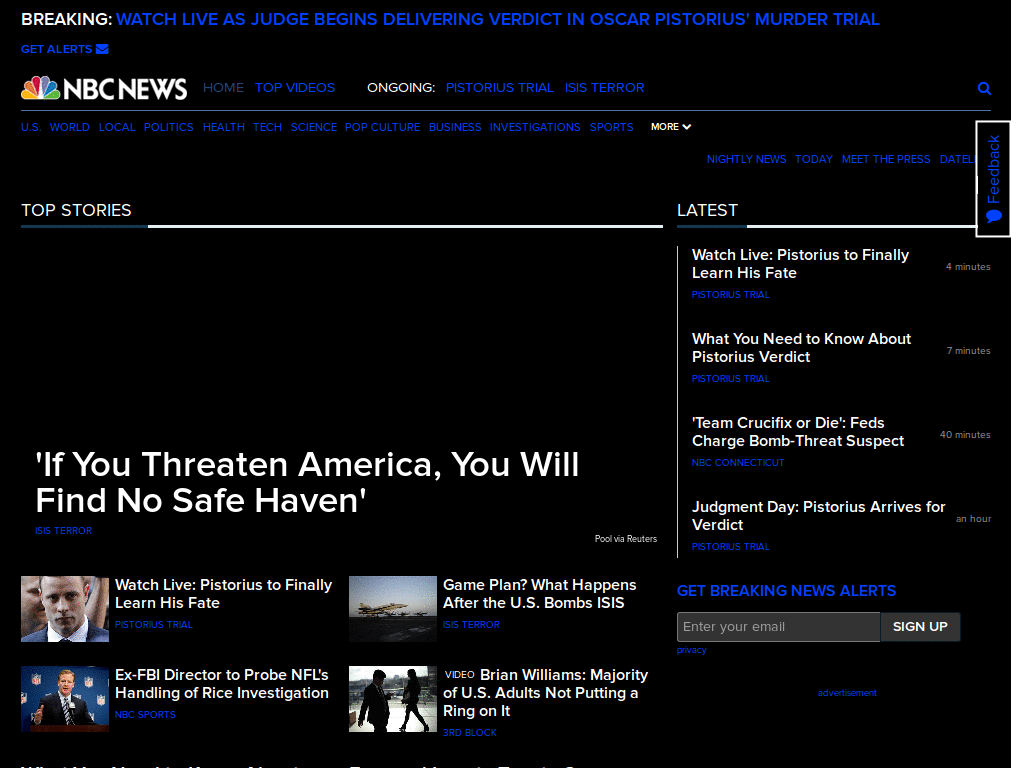Click GET ALERTS link
Image resolution: width=1024 pixels, height=768 pixels.
click(57, 49)
